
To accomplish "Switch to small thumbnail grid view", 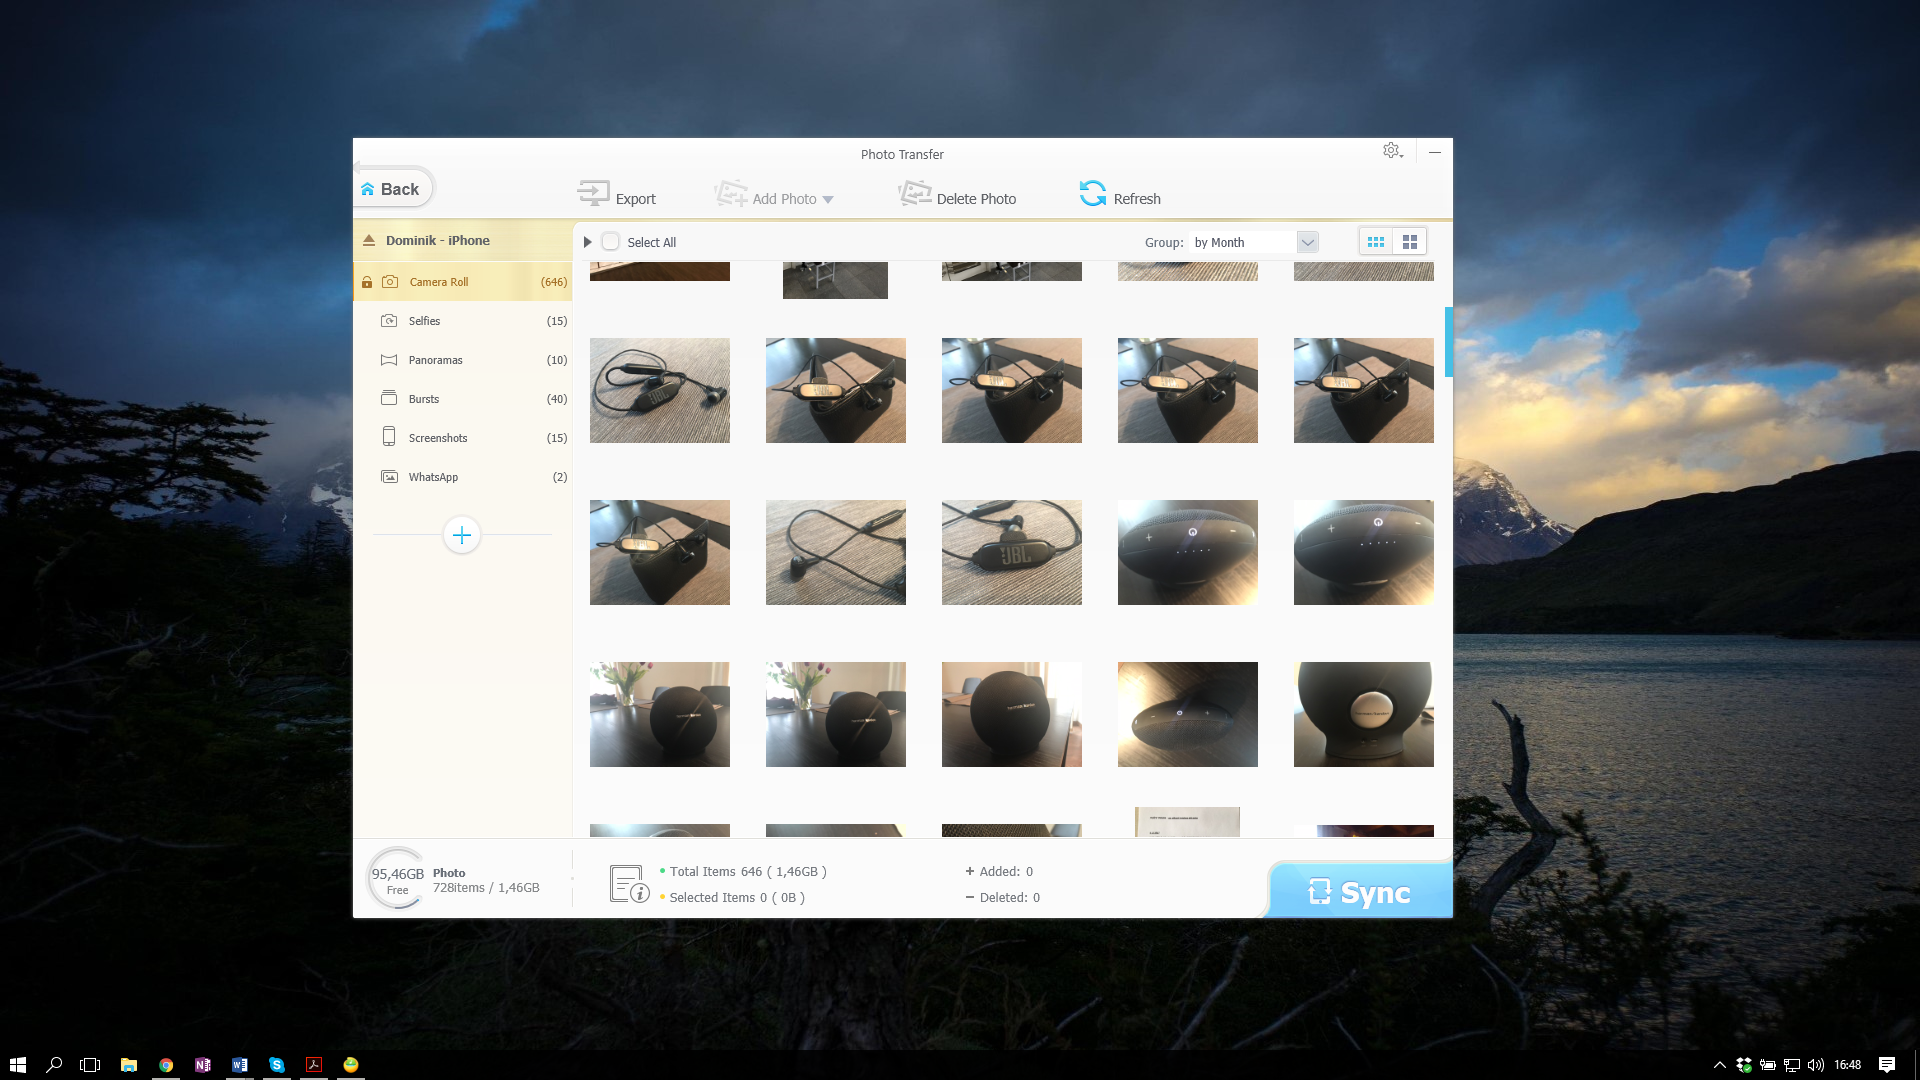I will coord(1376,242).
